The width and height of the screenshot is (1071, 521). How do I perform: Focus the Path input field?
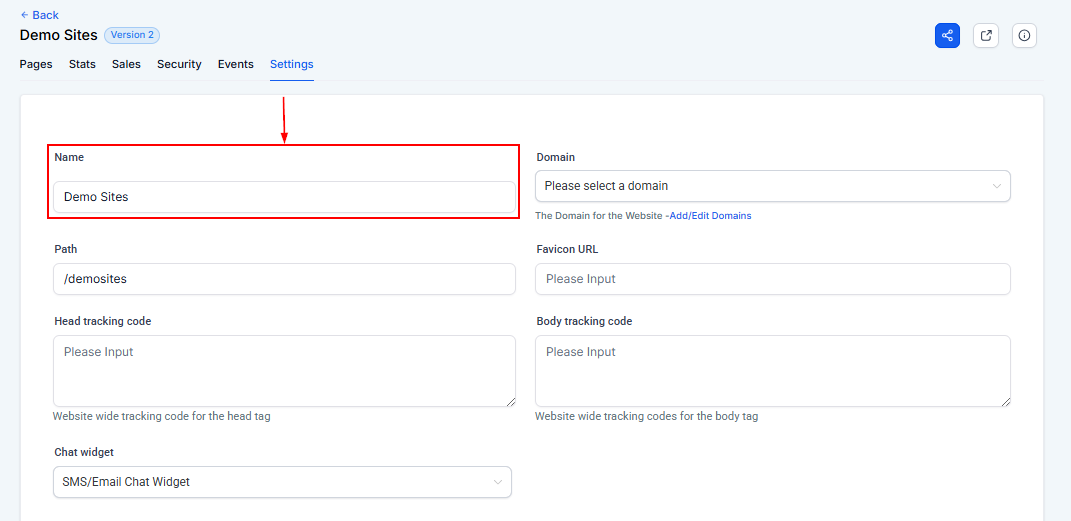[284, 279]
